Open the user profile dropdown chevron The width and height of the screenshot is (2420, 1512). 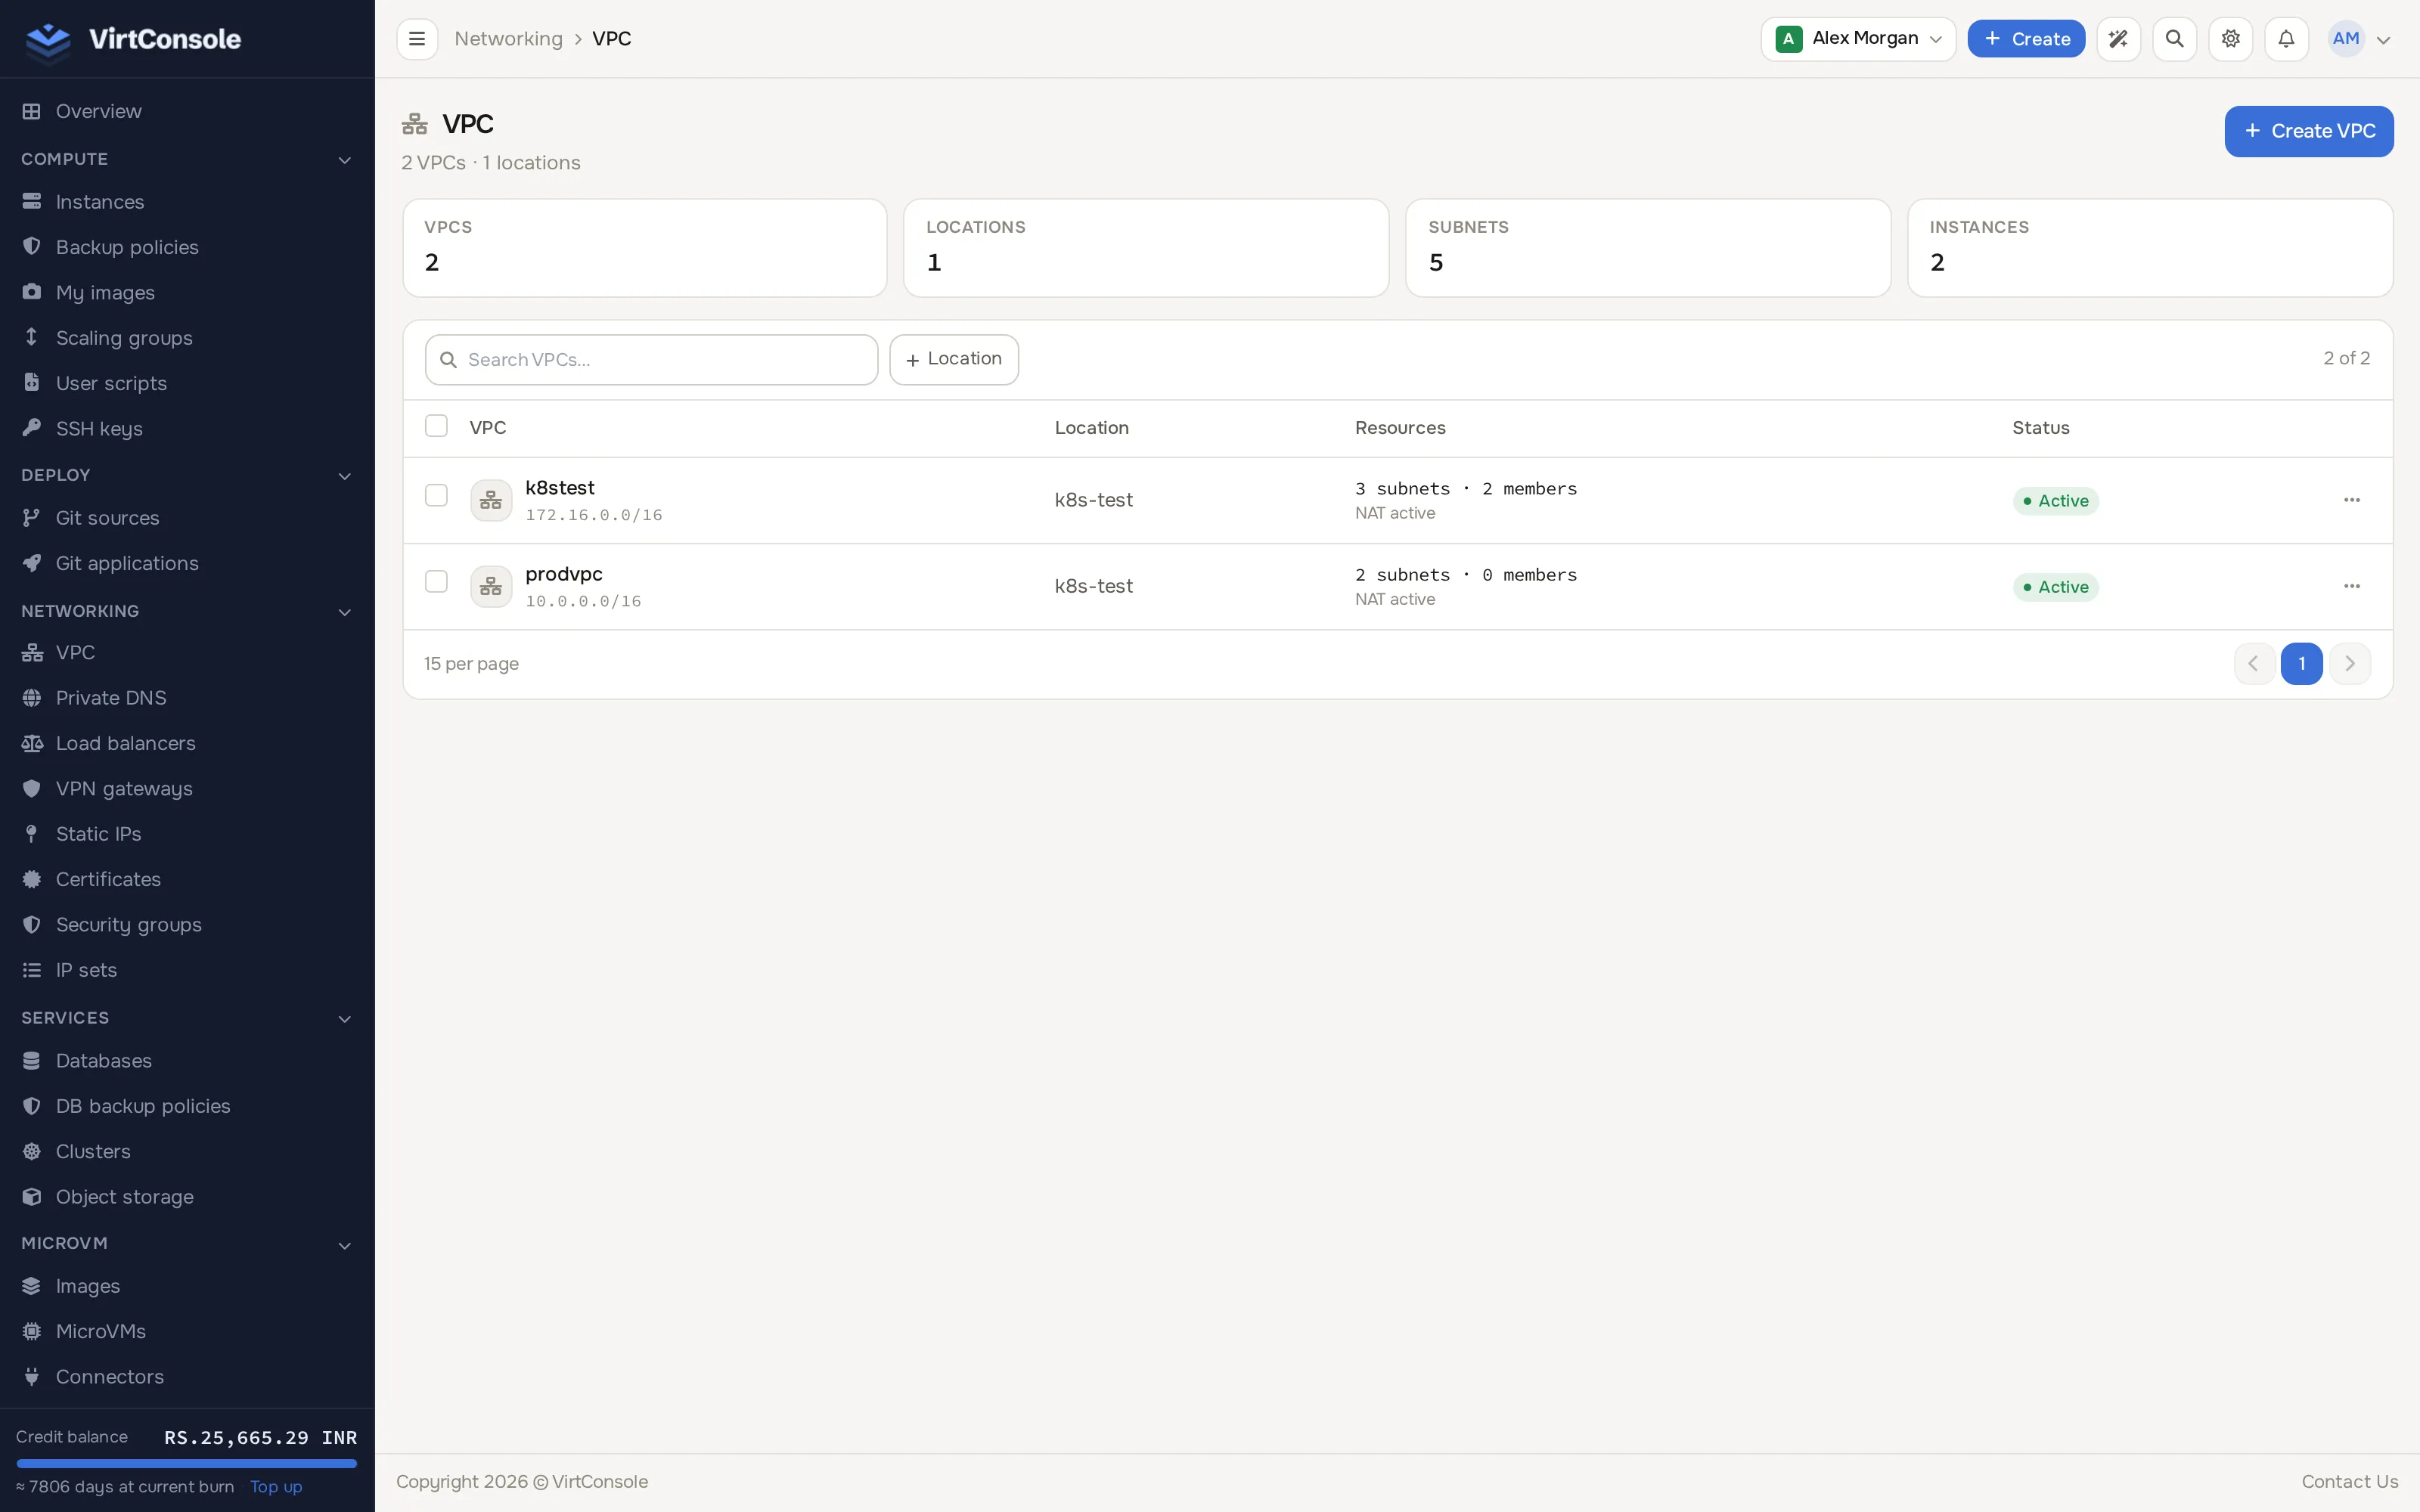tap(2383, 40)
